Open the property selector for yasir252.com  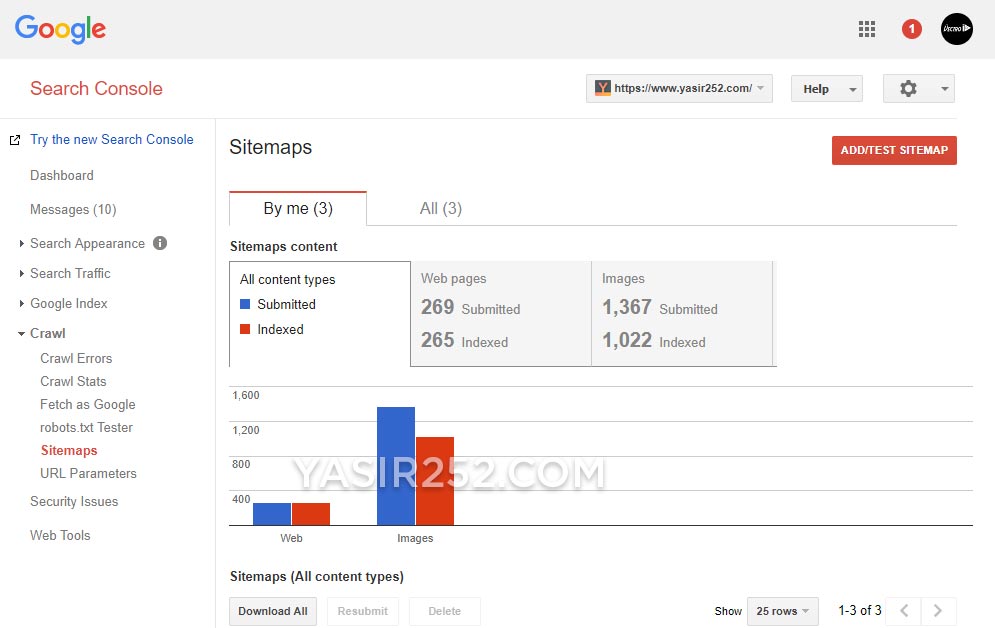(679, 88)
